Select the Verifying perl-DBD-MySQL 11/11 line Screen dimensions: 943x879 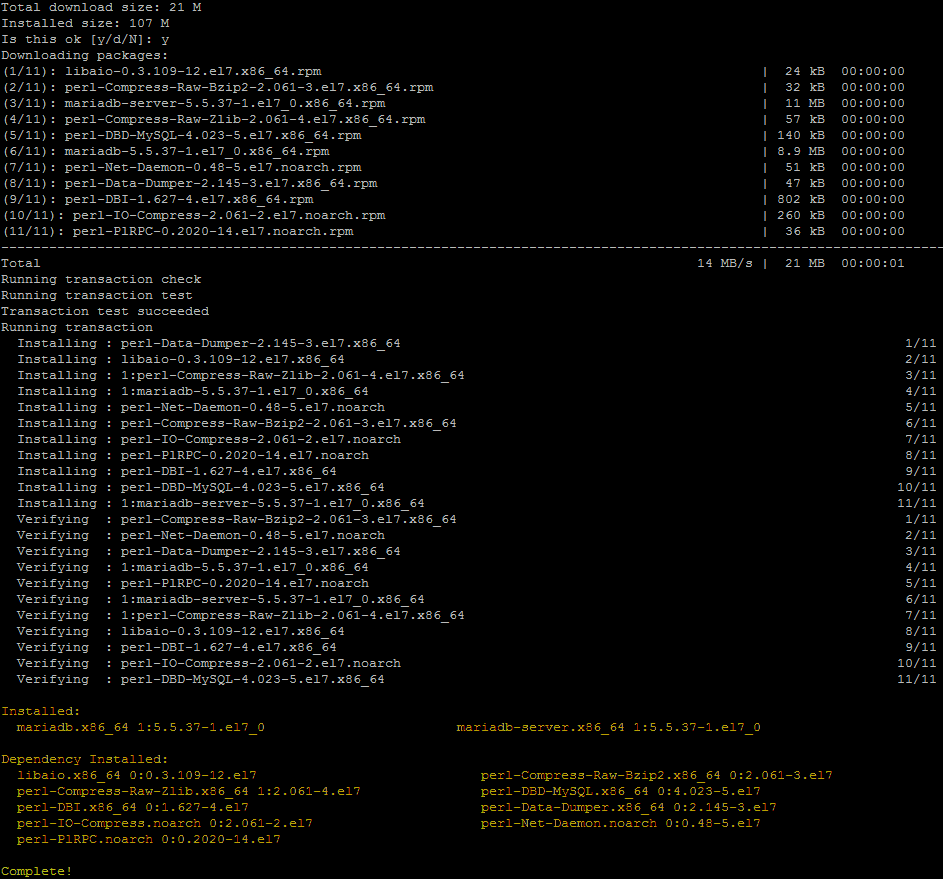476,679
